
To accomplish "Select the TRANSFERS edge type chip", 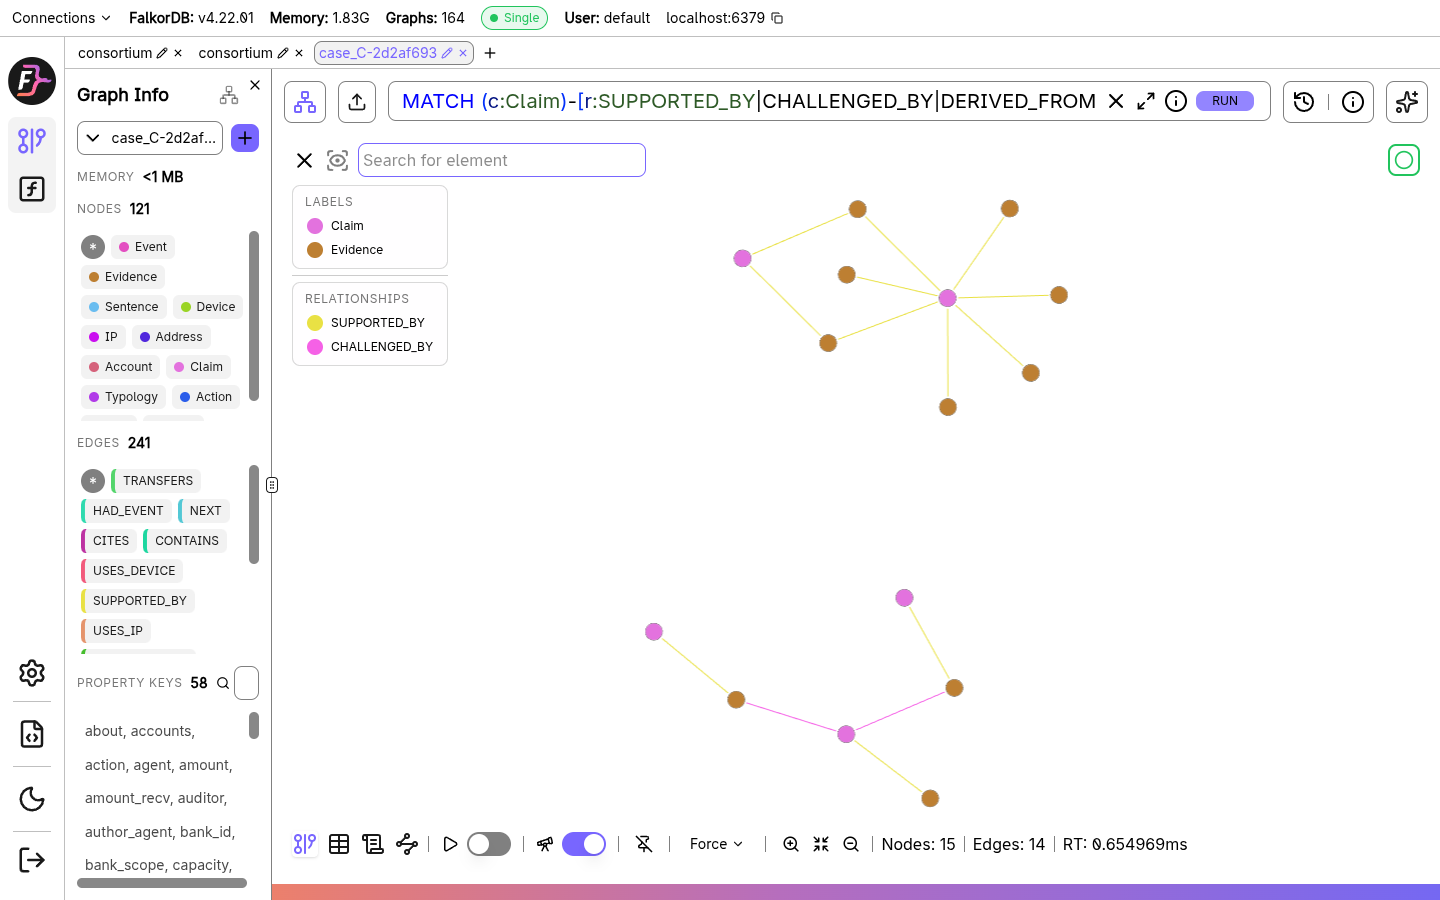I will [x=157, y=481].
